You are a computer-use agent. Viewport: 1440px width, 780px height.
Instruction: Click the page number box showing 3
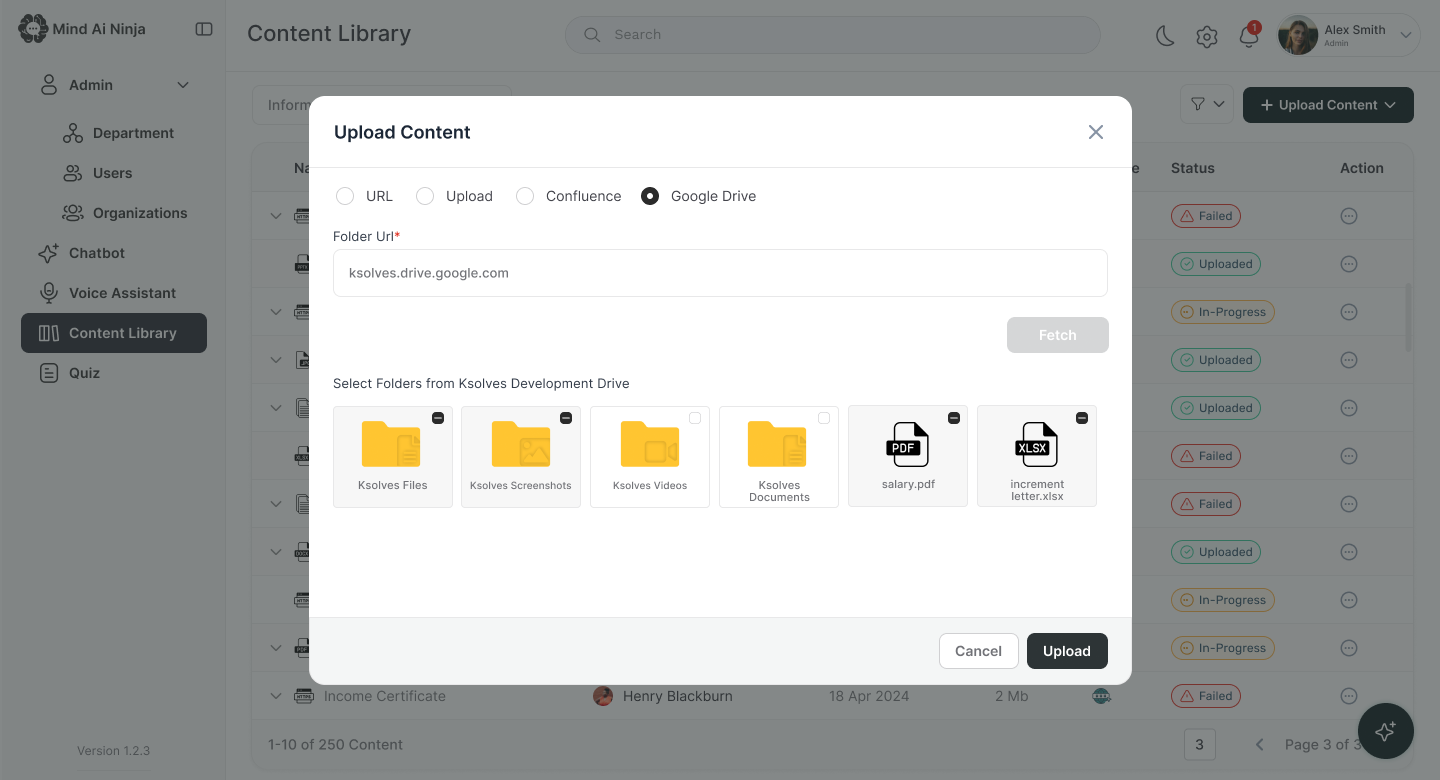coord(1199,744)
